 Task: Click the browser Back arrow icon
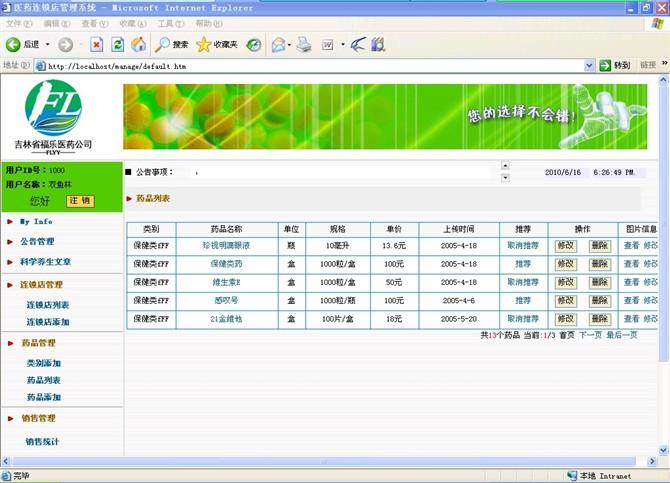pos(14,44)
